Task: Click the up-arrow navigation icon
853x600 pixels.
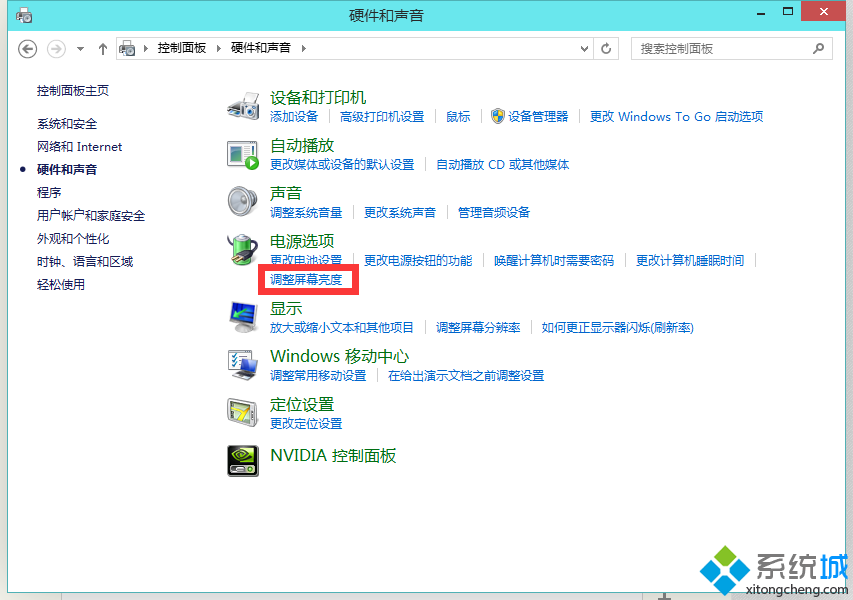Action: pyautogui.click(x=102, y=48)
